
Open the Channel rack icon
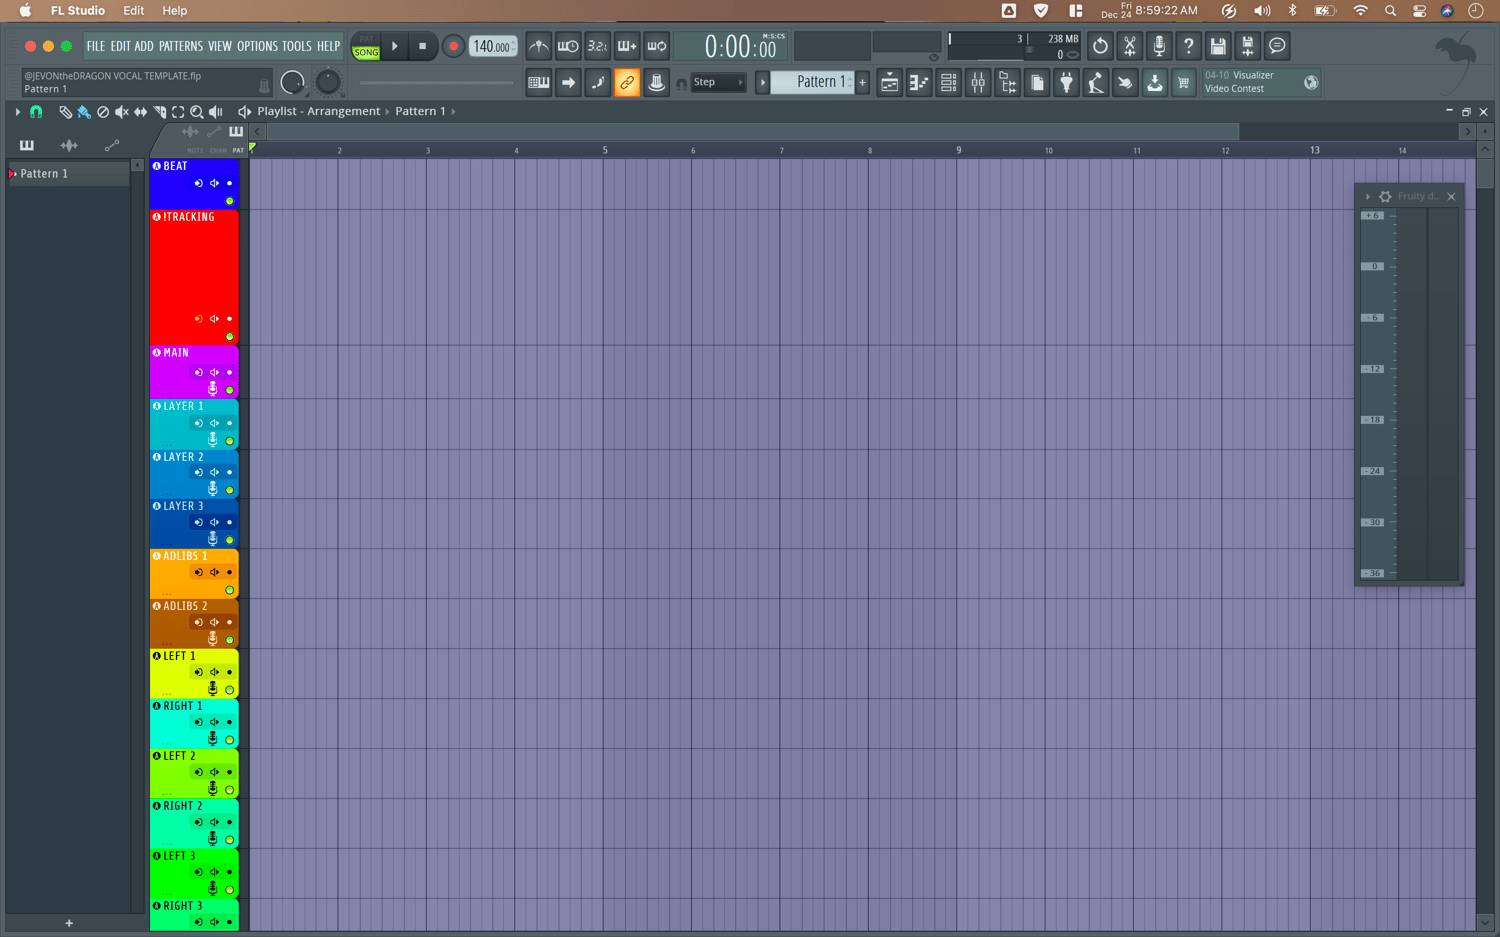[948, 82]
